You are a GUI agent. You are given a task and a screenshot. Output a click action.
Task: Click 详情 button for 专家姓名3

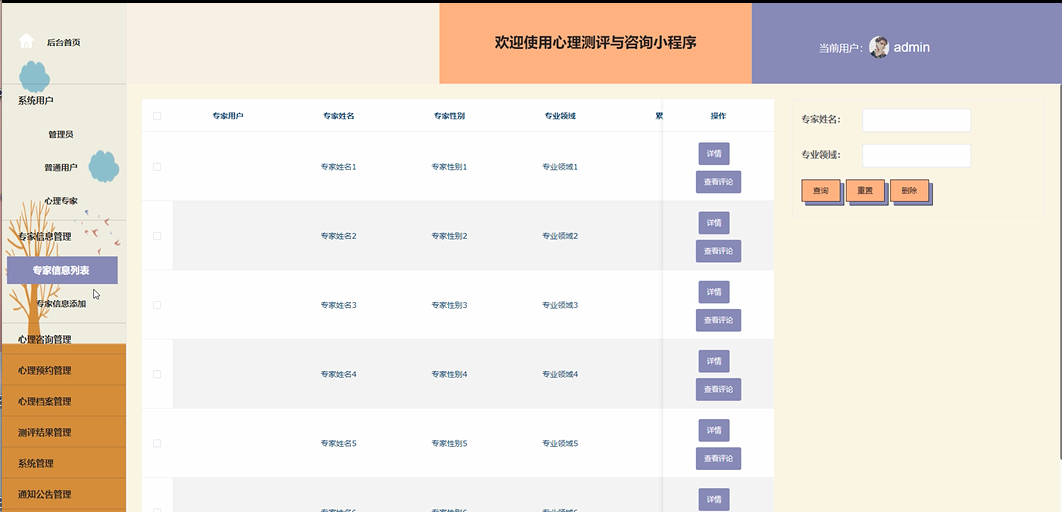[714, 292]
